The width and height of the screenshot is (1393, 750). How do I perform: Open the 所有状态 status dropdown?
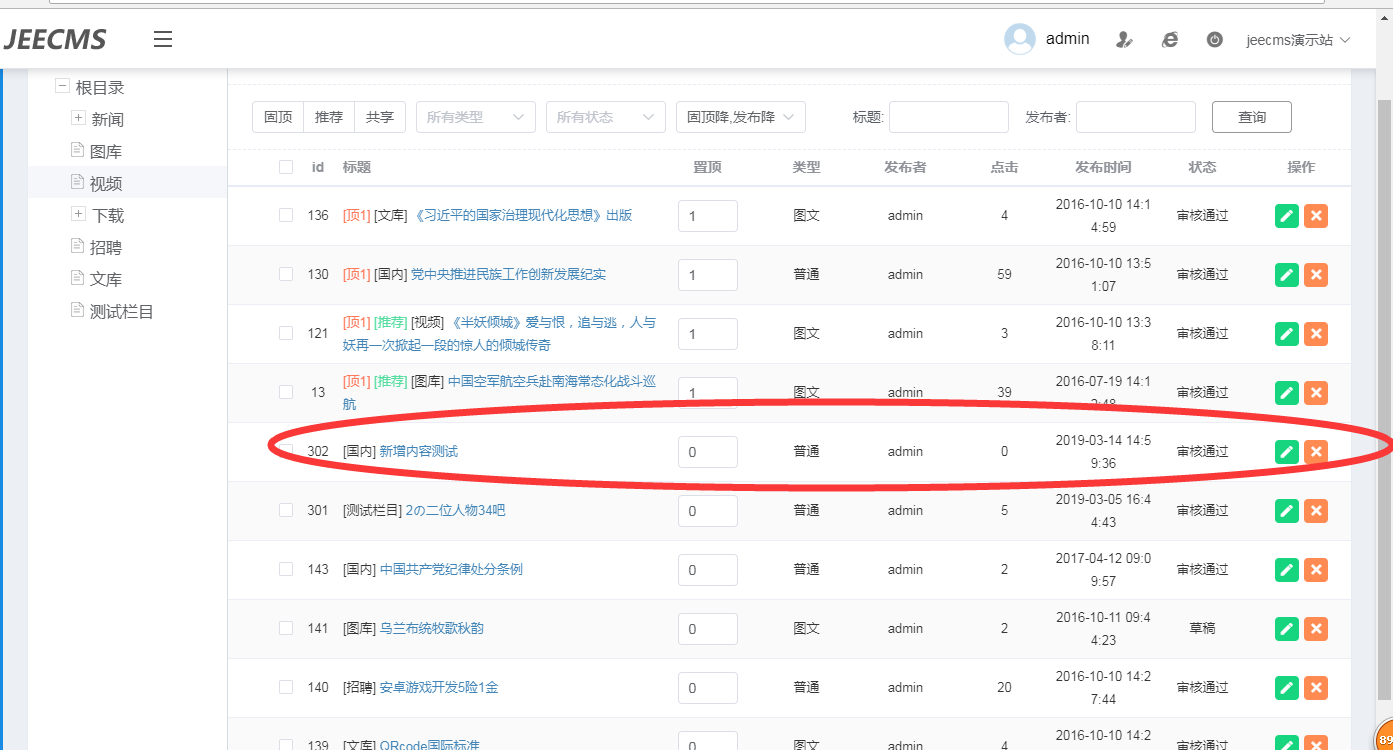tap(605, 117)
